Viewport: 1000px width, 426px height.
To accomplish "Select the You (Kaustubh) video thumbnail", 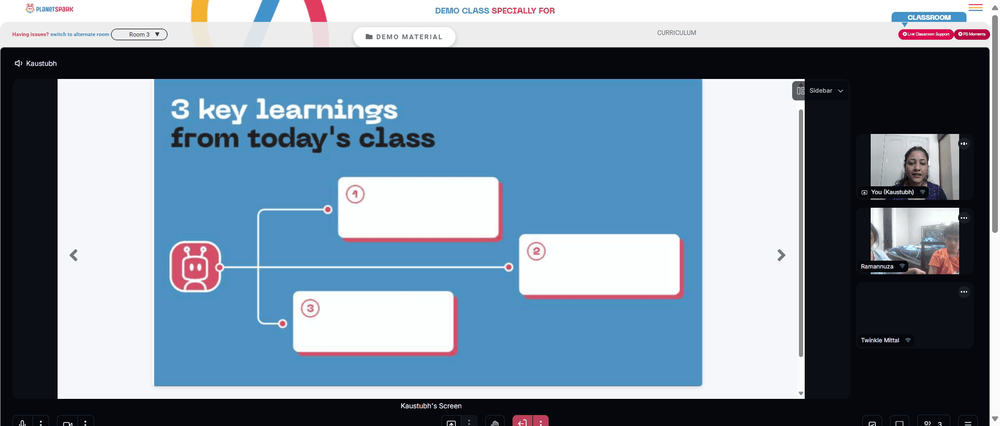I will click(915, 167).
